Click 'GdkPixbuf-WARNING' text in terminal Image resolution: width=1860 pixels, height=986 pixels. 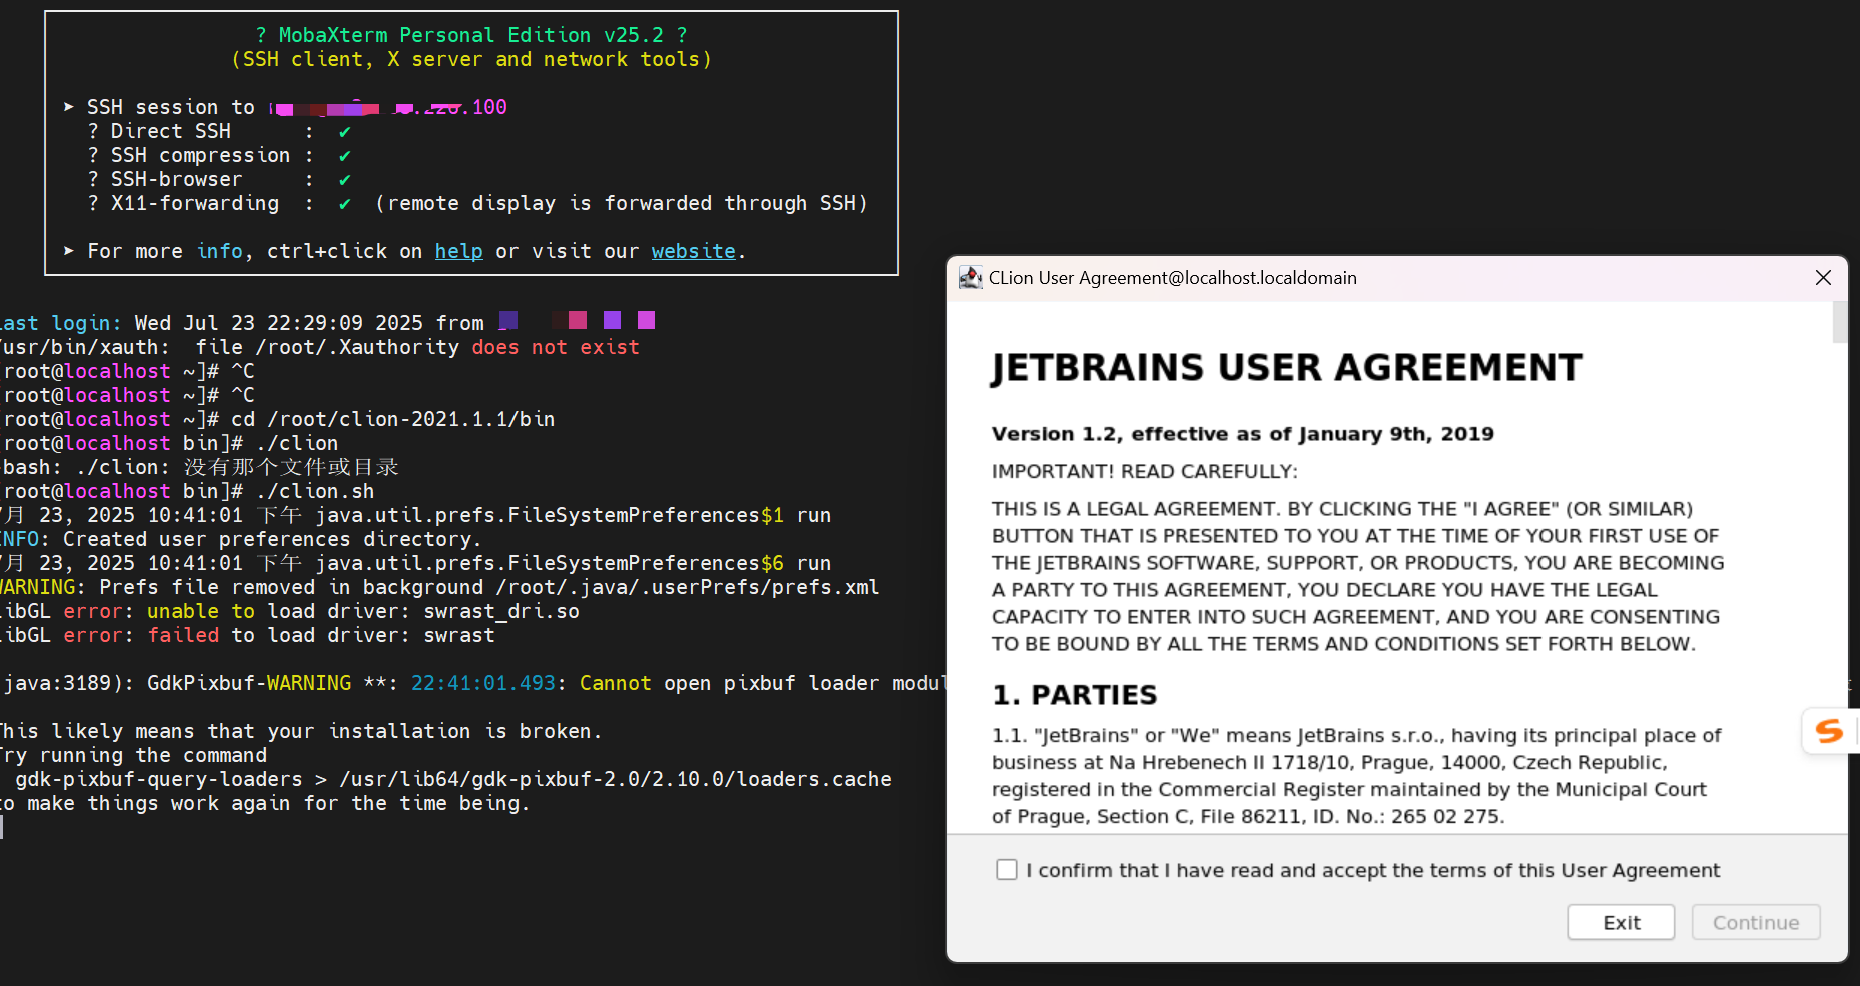249,683
